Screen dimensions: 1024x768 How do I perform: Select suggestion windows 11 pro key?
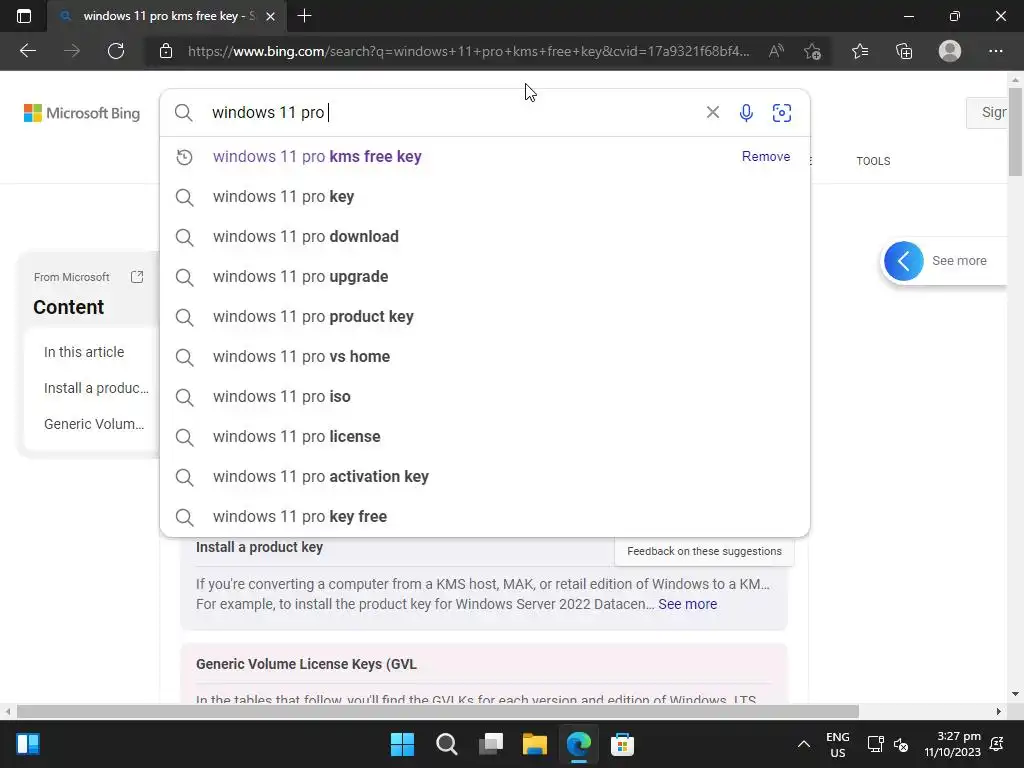point(485,197)
